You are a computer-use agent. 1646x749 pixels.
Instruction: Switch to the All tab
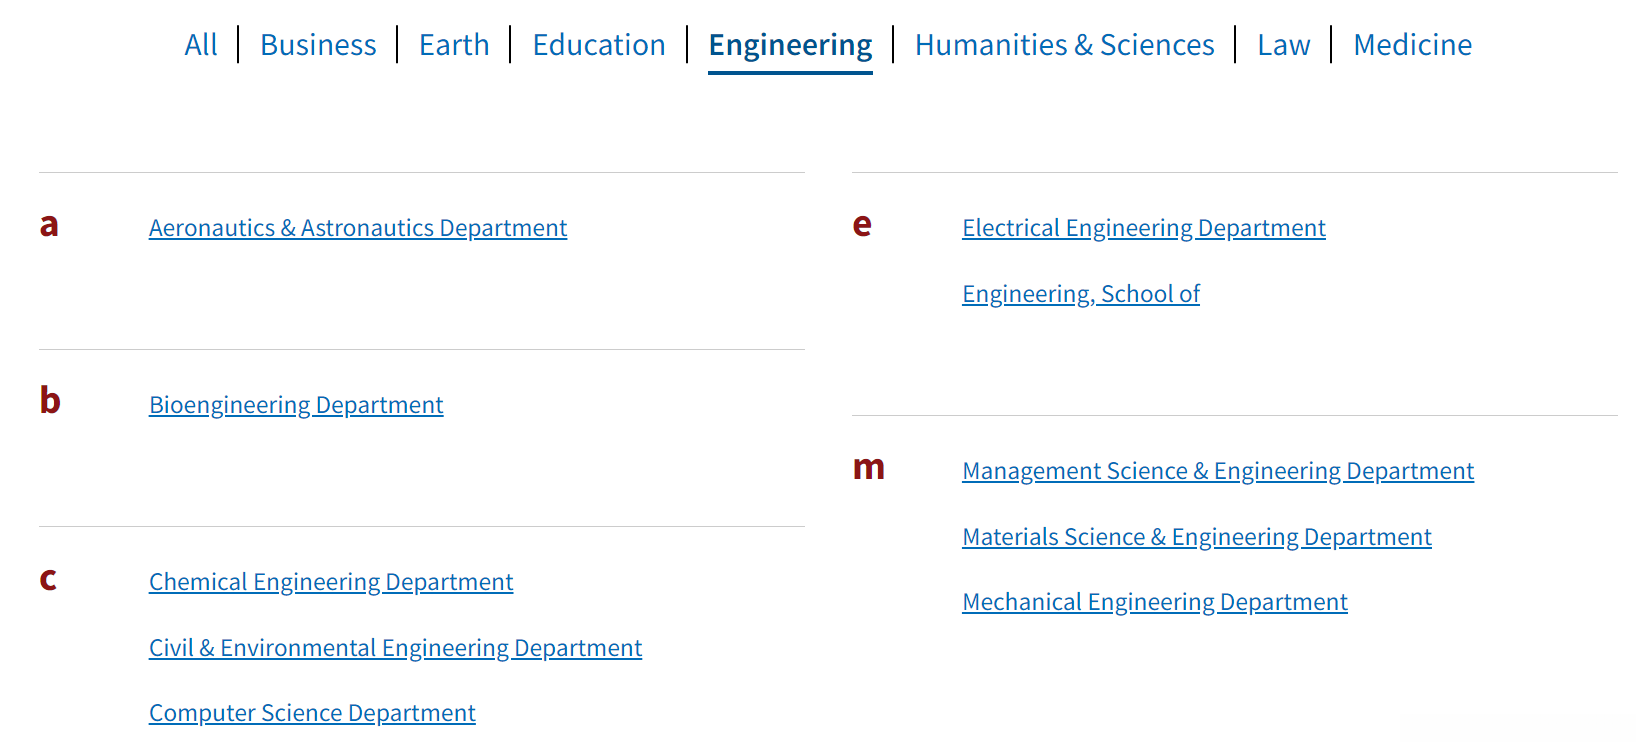[201, 45]
